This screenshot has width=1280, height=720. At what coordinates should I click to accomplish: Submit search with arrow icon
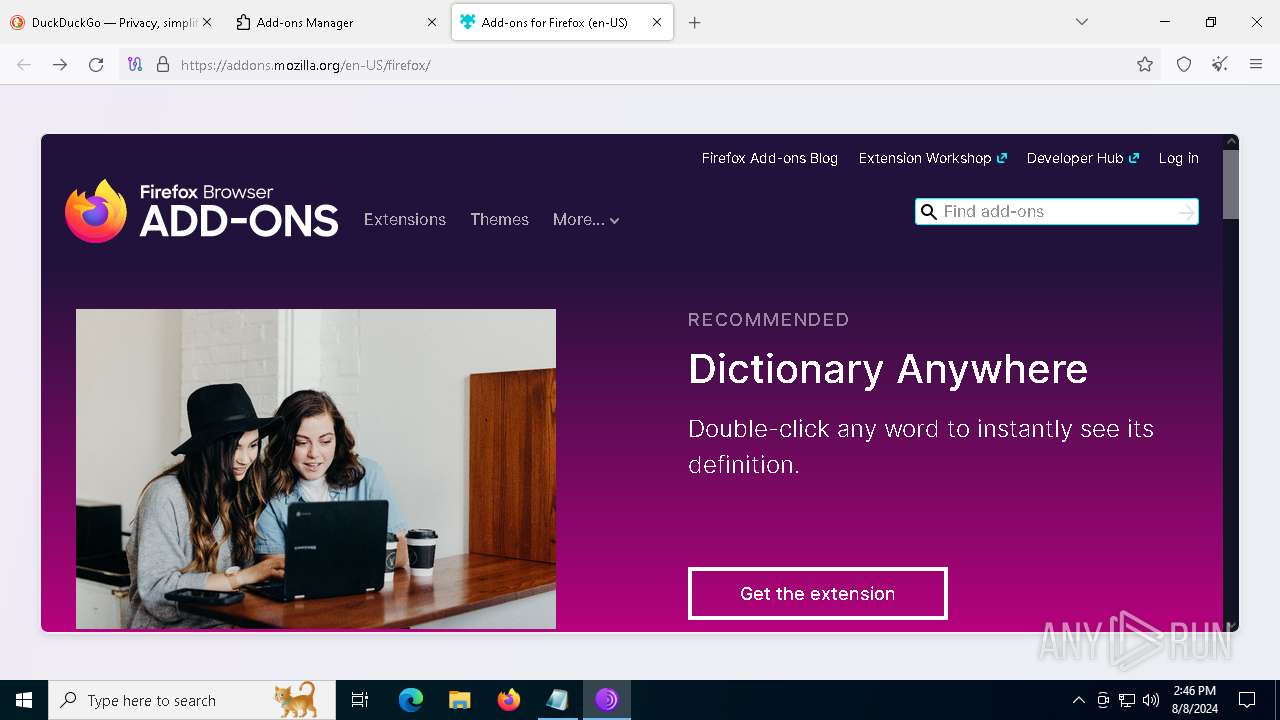click(x=1186, y=212)
